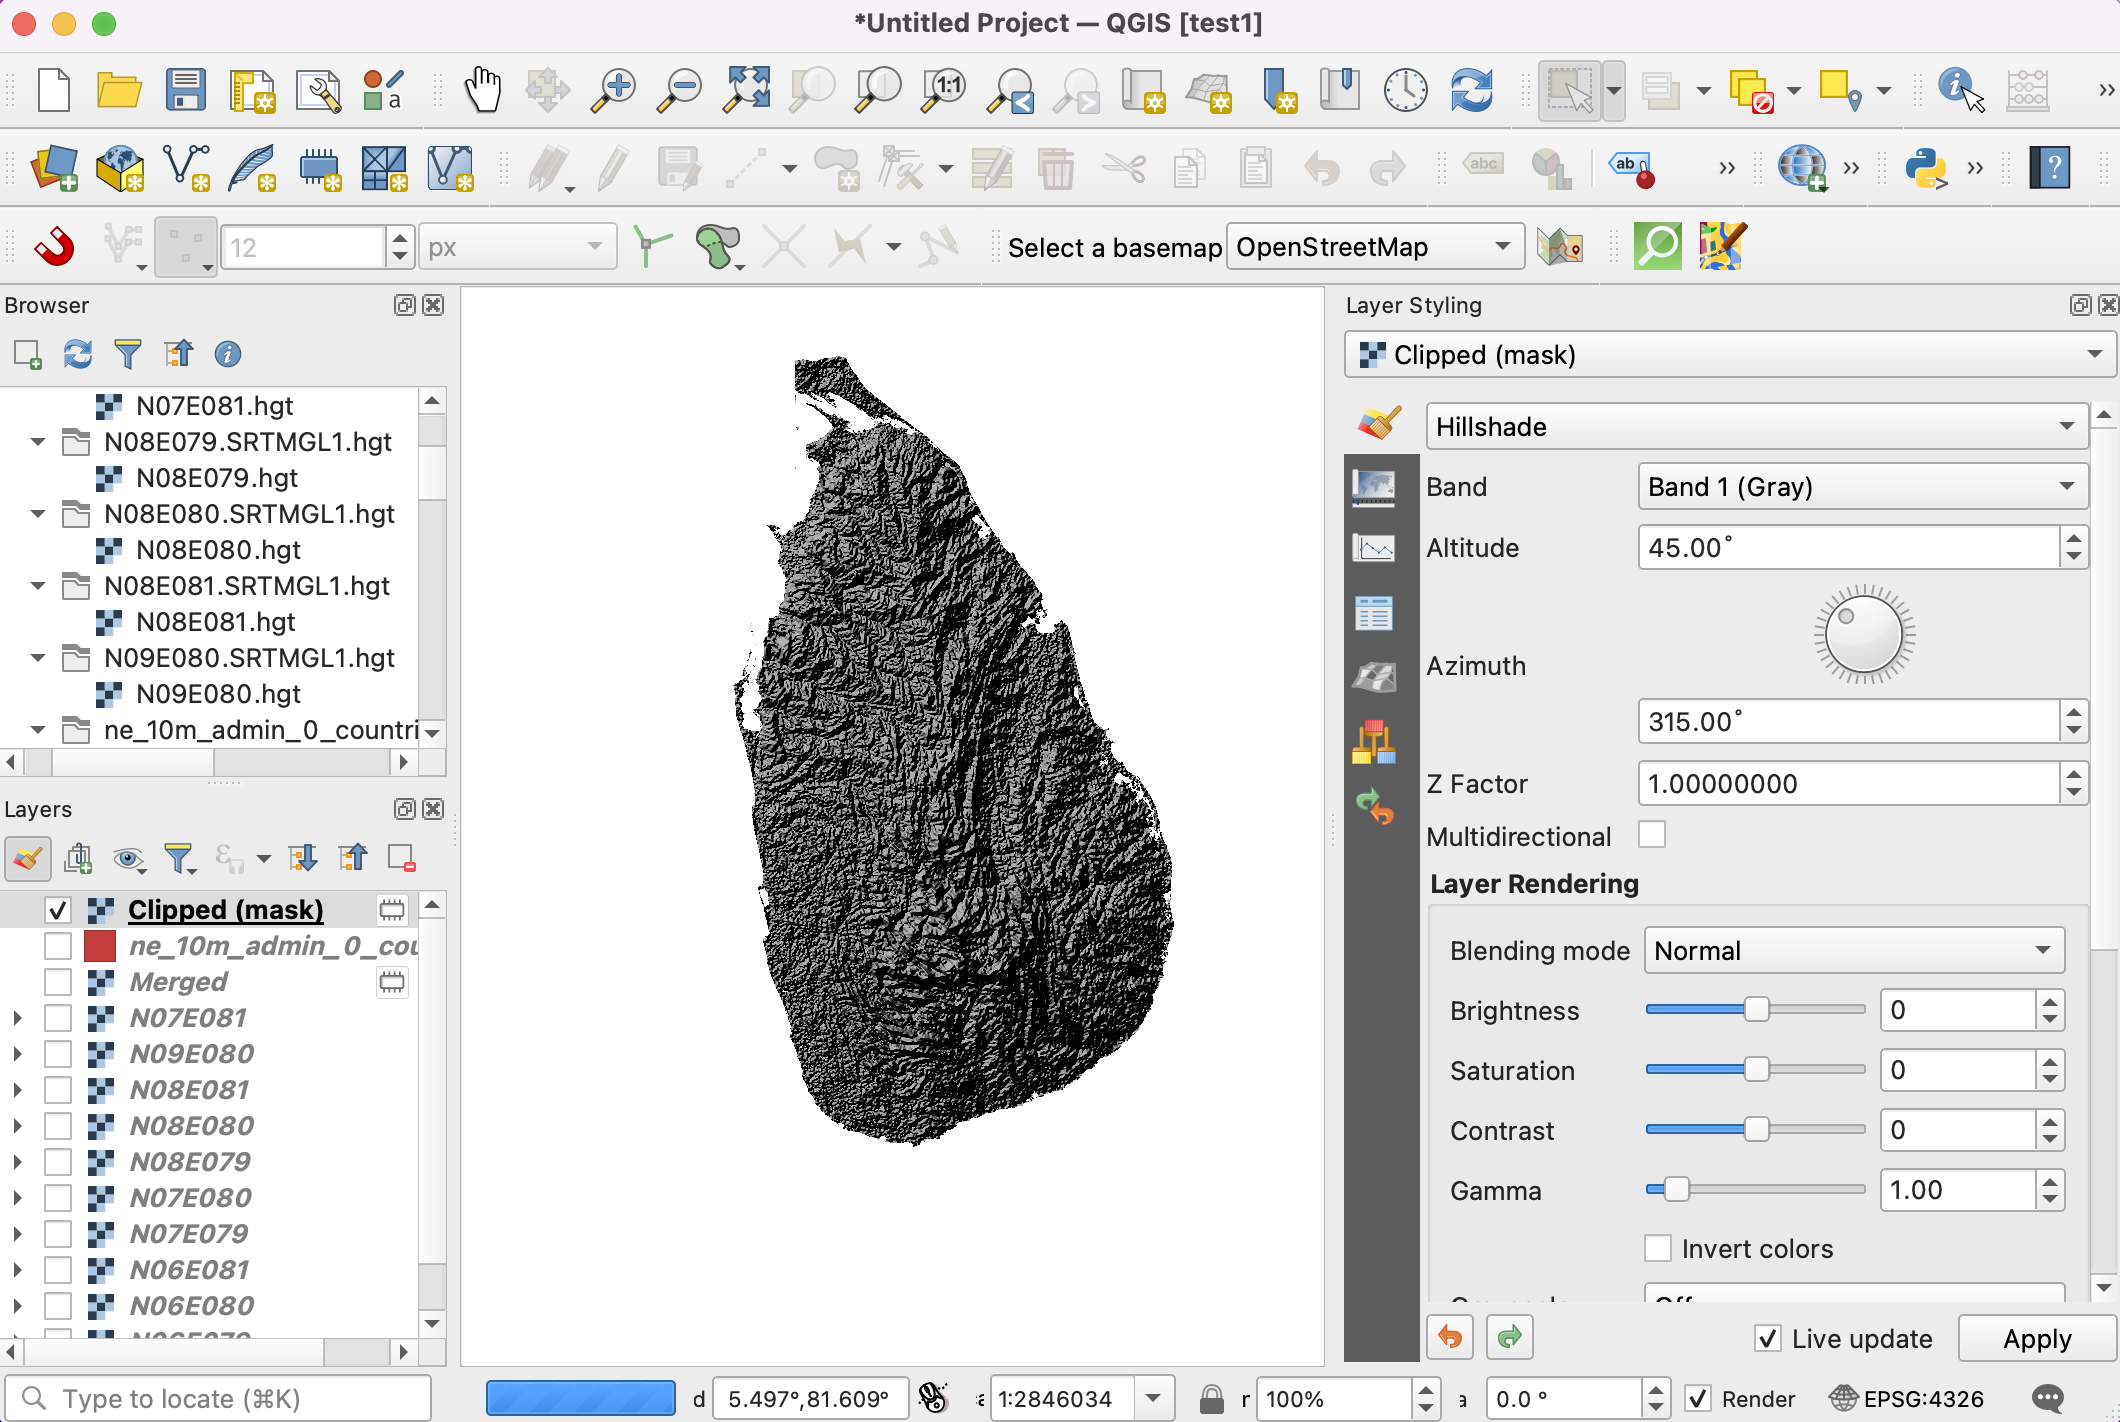Click the Zoom Full extent icon
Image resolution: width=2120 pixels, height=1422 pixels.
click(x=746, y=90)
